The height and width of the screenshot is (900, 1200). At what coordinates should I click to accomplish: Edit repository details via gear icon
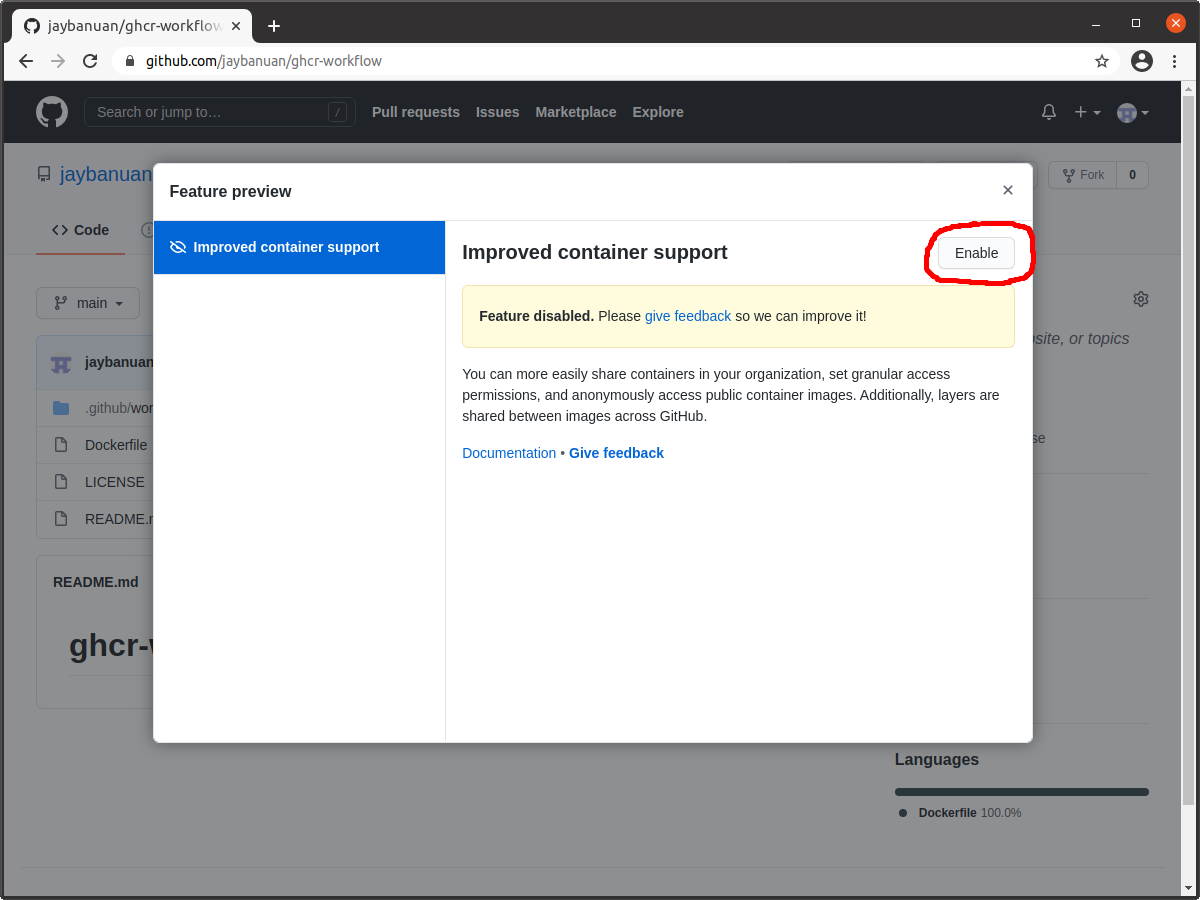(x=1141, y=299)
